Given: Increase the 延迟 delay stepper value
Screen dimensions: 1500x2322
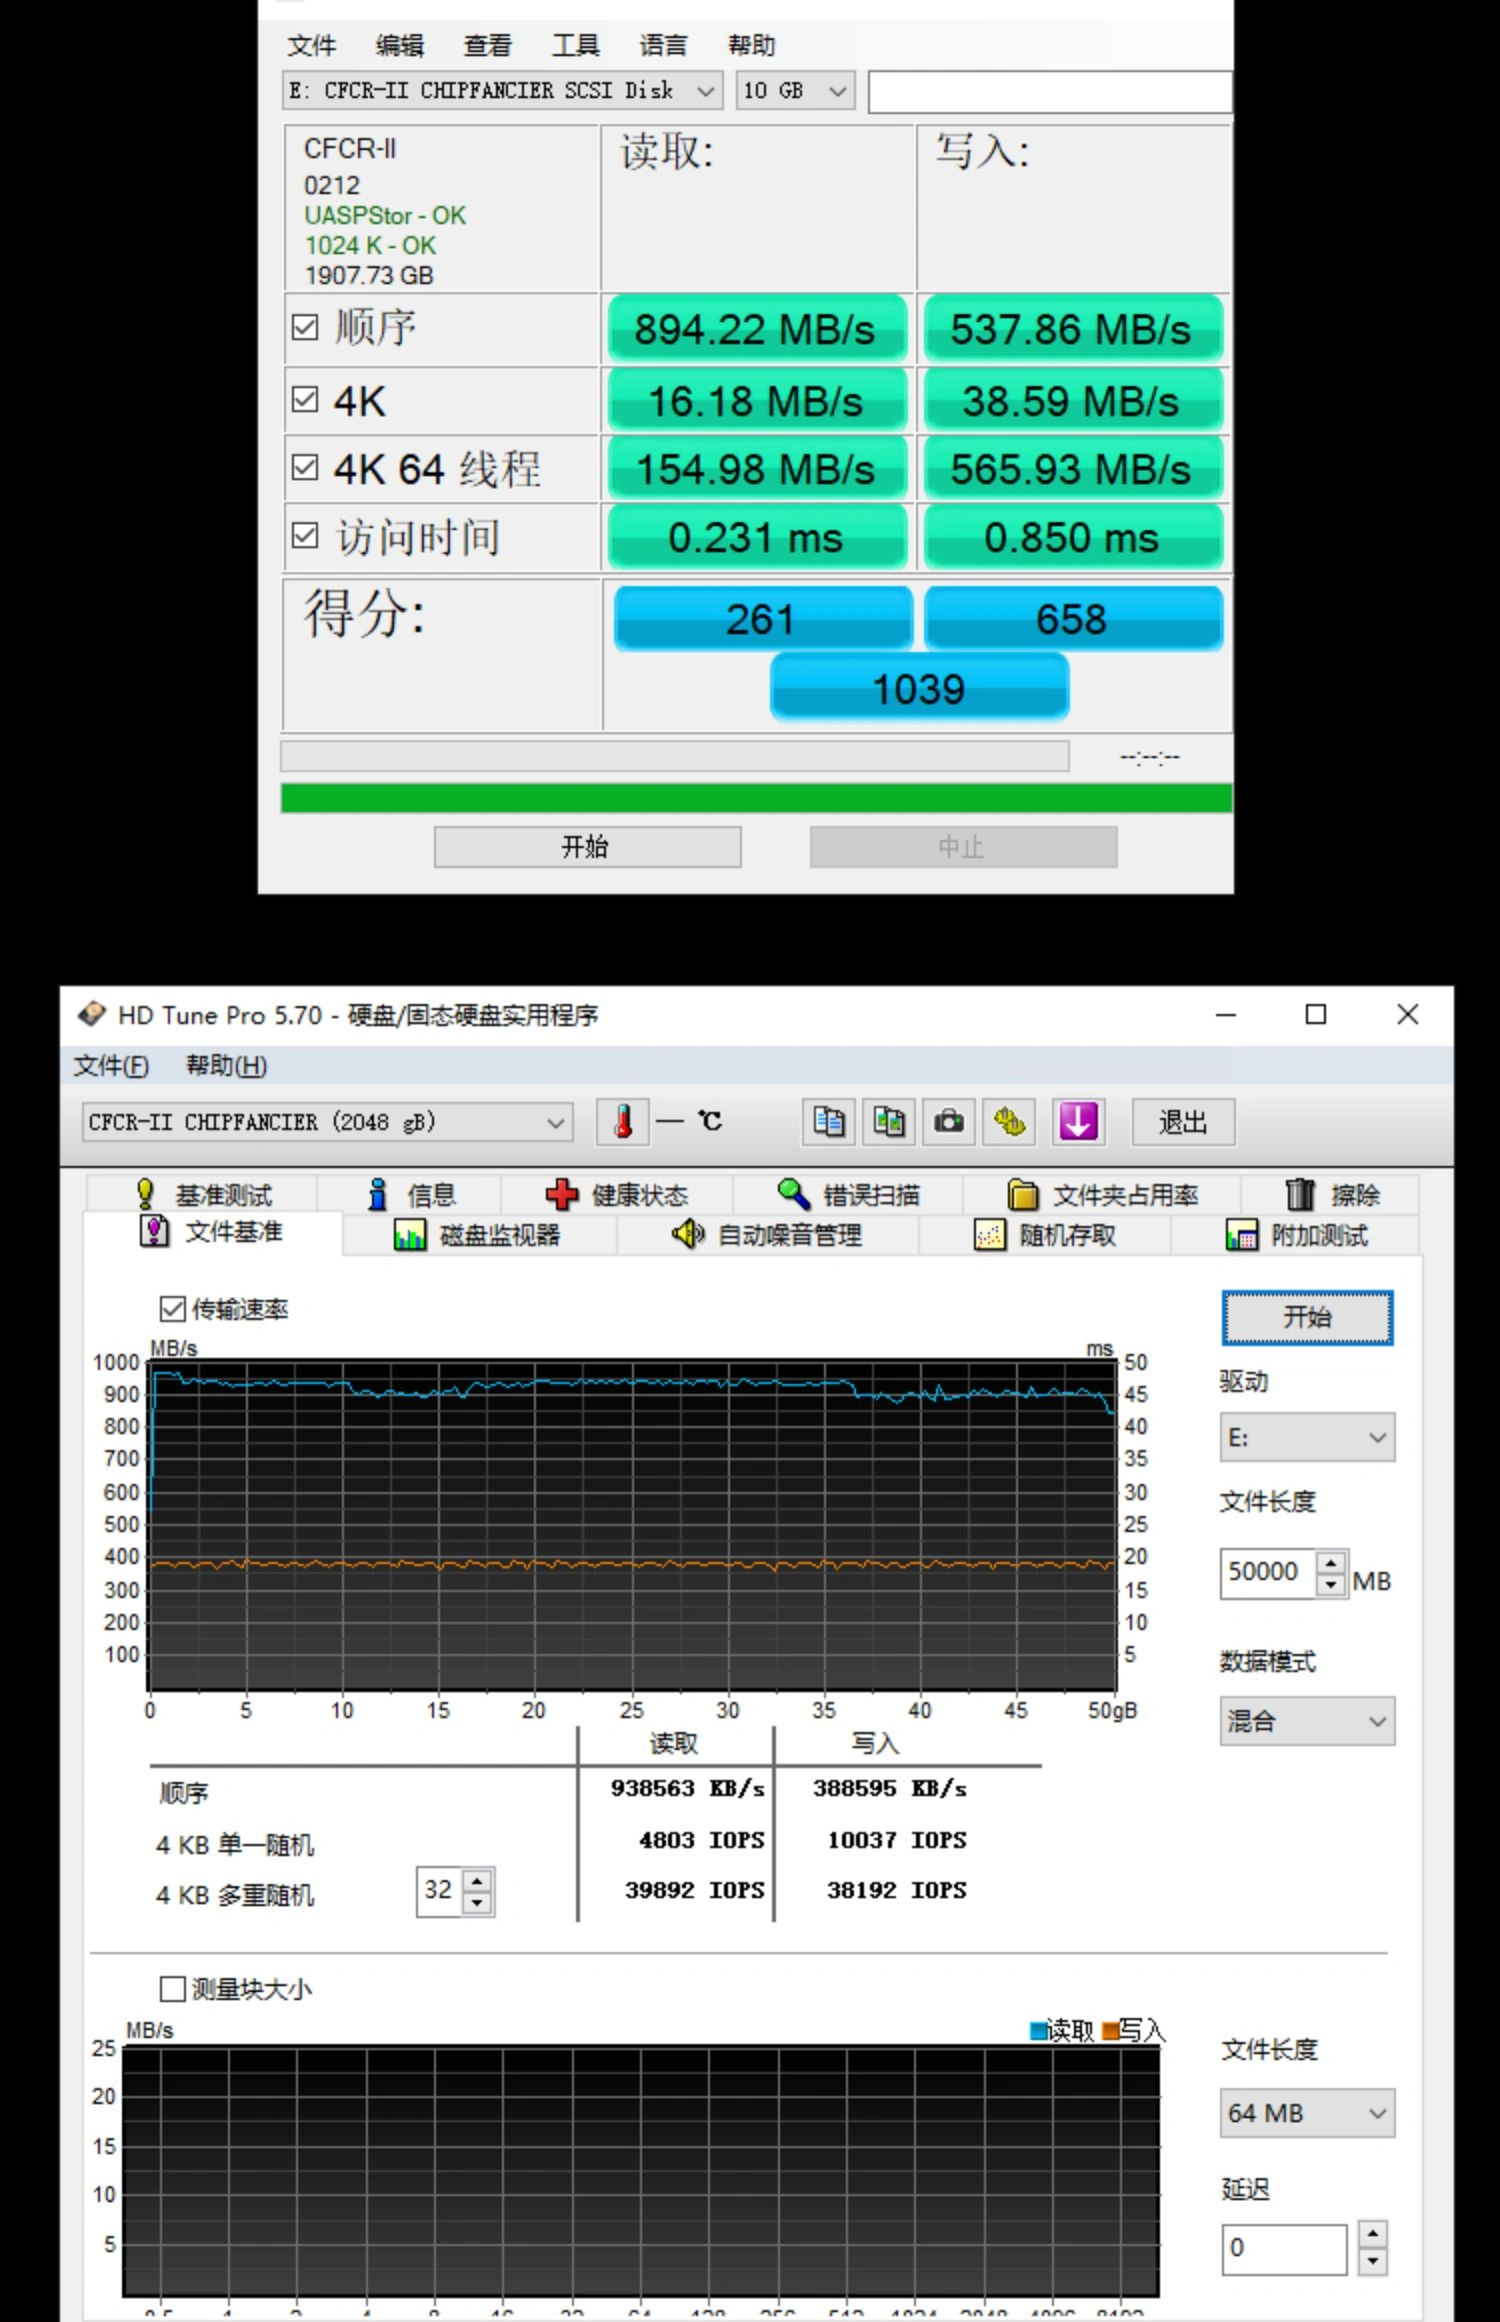Looking at the screenshot, I should point(1373,2236).
